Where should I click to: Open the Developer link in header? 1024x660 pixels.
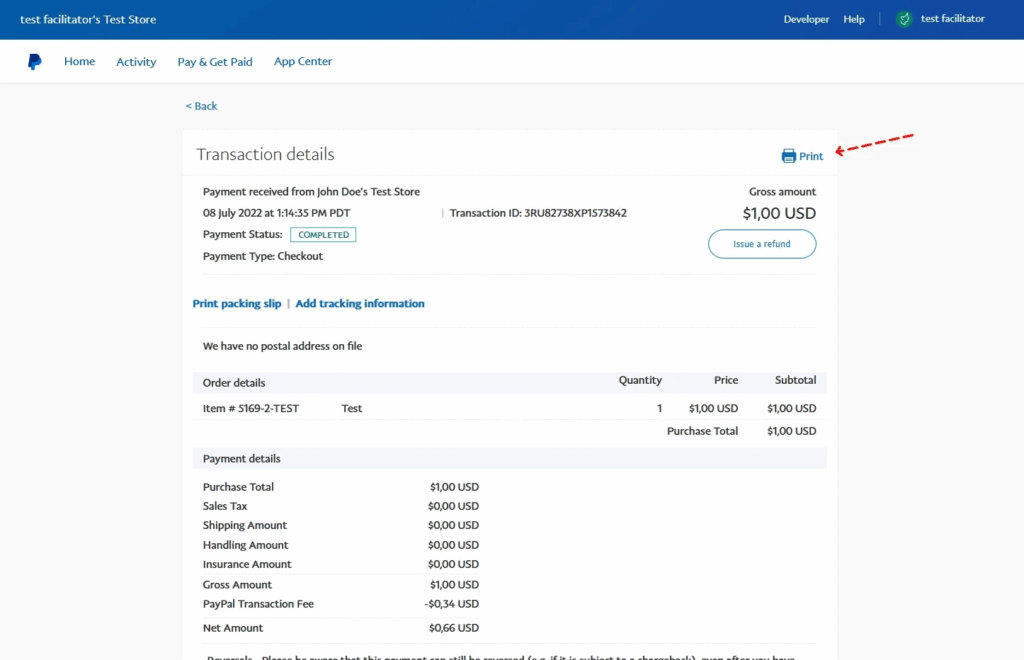(x=806, y=19)
